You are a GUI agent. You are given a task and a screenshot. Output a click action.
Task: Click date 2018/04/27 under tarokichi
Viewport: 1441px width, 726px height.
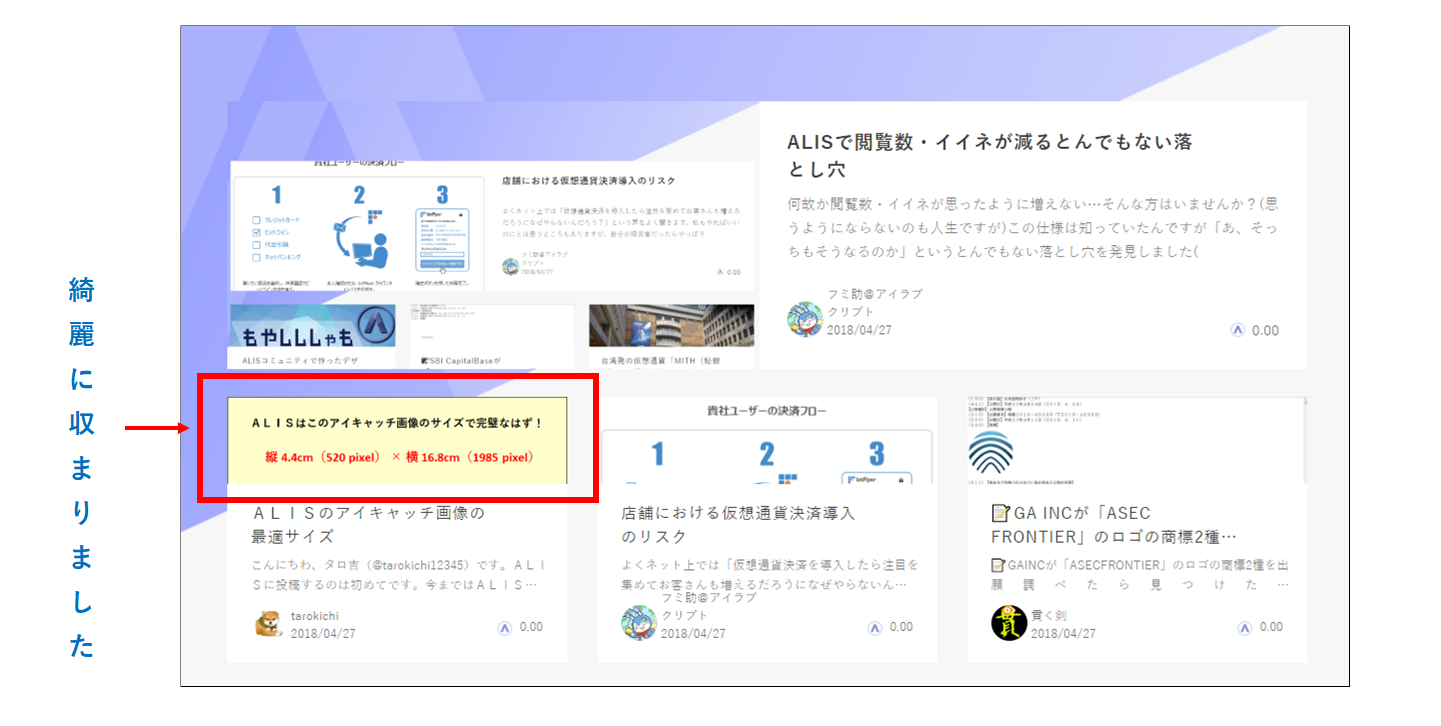(x=323, y=633)
